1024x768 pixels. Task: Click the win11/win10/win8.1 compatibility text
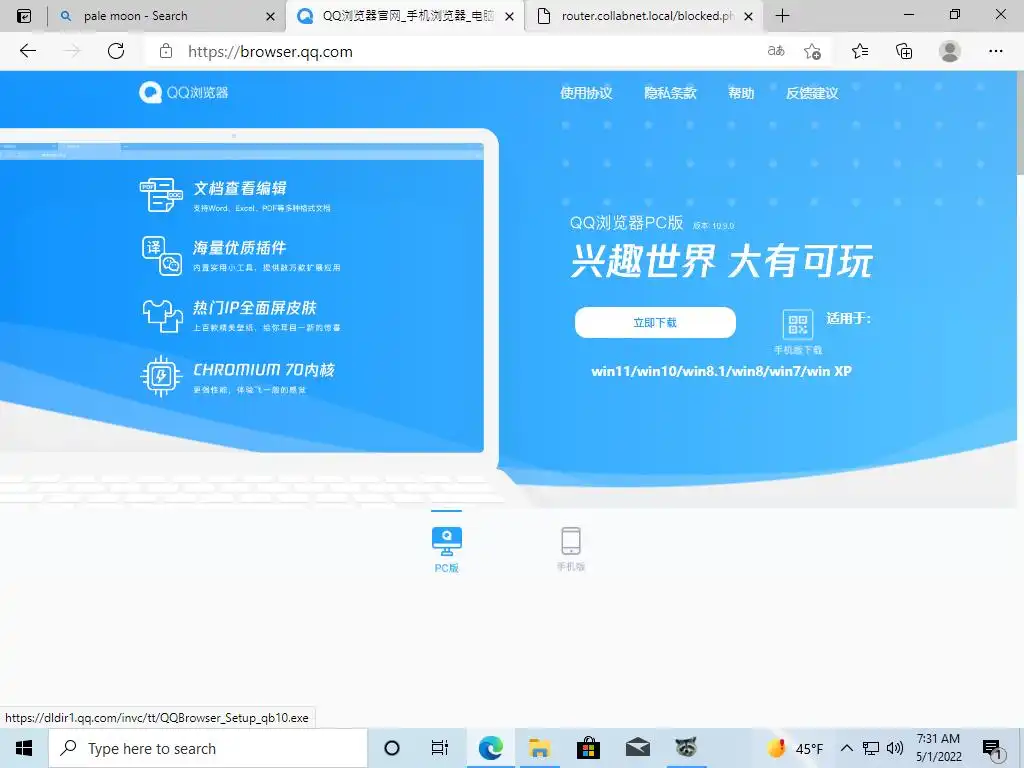pos(721,371)
